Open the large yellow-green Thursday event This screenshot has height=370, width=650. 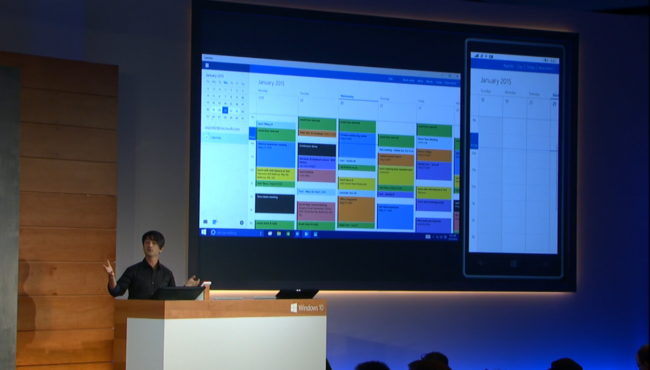click(x=396, y=175)
